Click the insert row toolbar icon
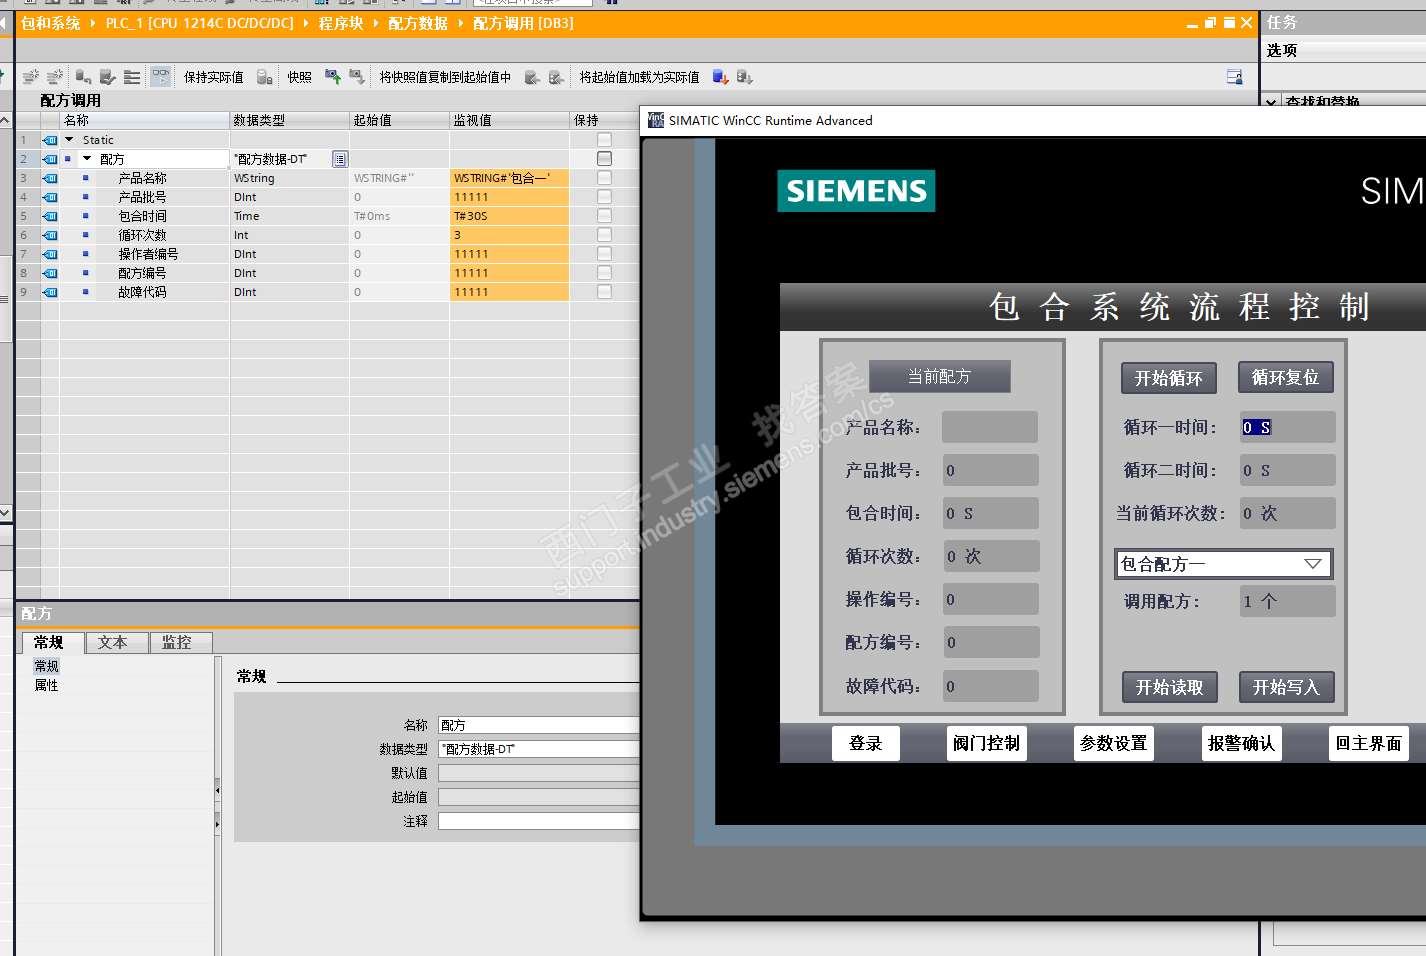Image resolution: width=1426 pixels, height=956 pixels. pos(31,77)
